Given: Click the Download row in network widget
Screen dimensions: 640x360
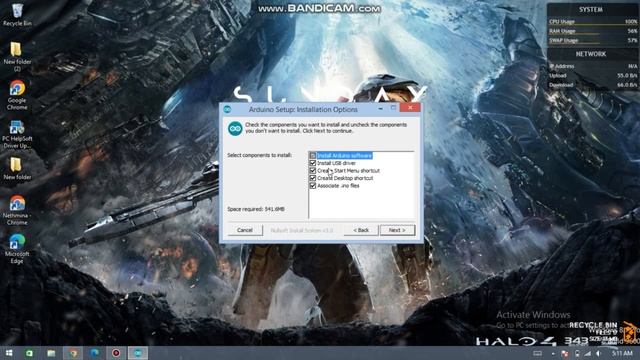Looking at the screenshot, I should [x=593, y=85].
